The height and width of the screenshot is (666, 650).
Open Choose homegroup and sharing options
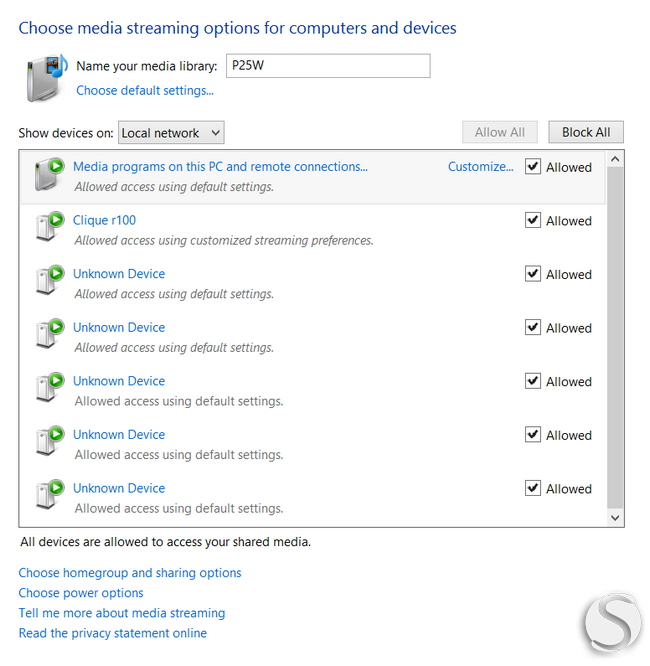pos(130,573)
